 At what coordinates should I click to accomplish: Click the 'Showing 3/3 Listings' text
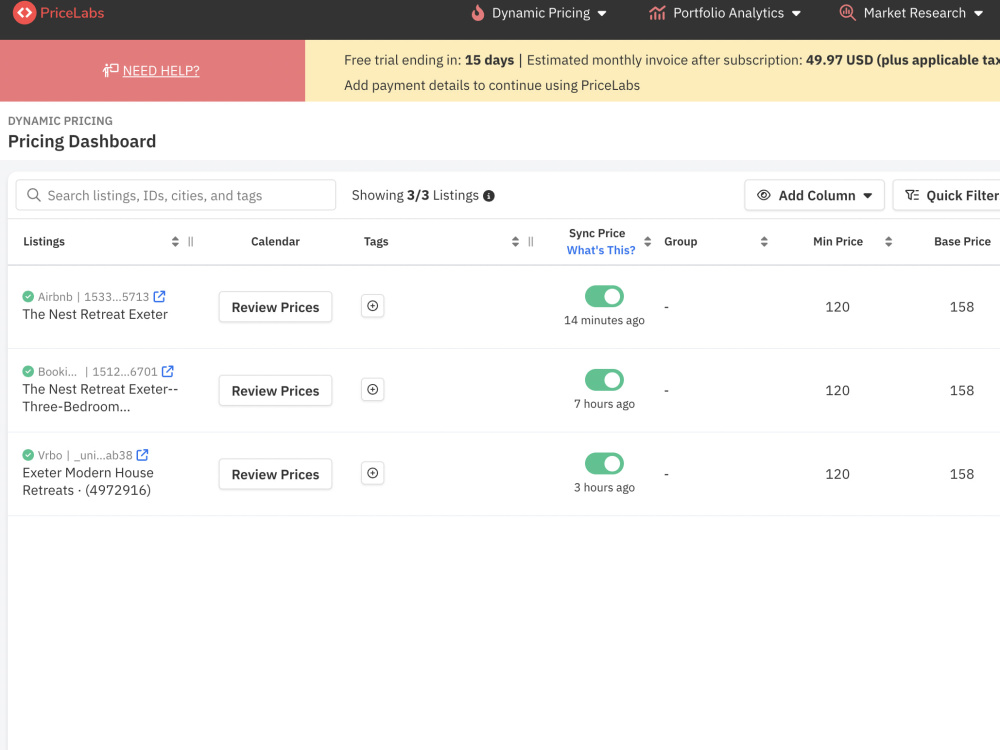click(x=415, y=195)
